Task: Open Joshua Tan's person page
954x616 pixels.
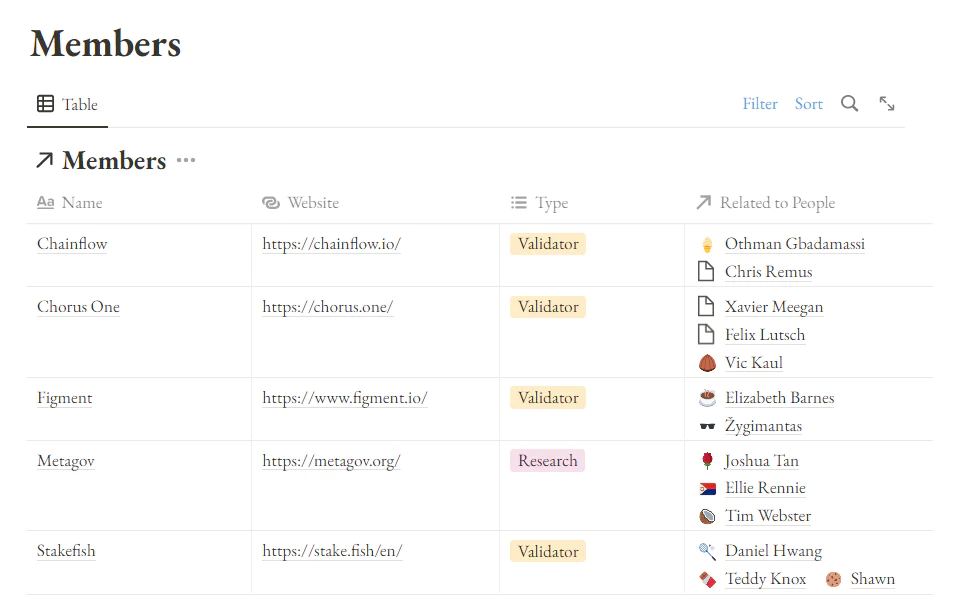Action: click(761, 461)
